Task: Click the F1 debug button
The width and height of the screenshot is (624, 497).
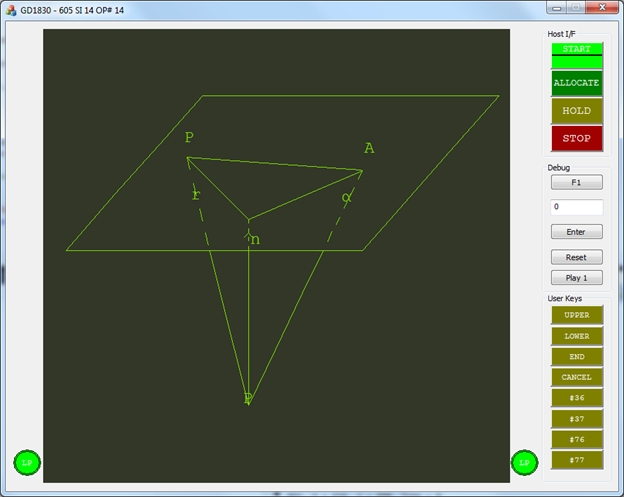Action: click(577, 182)
